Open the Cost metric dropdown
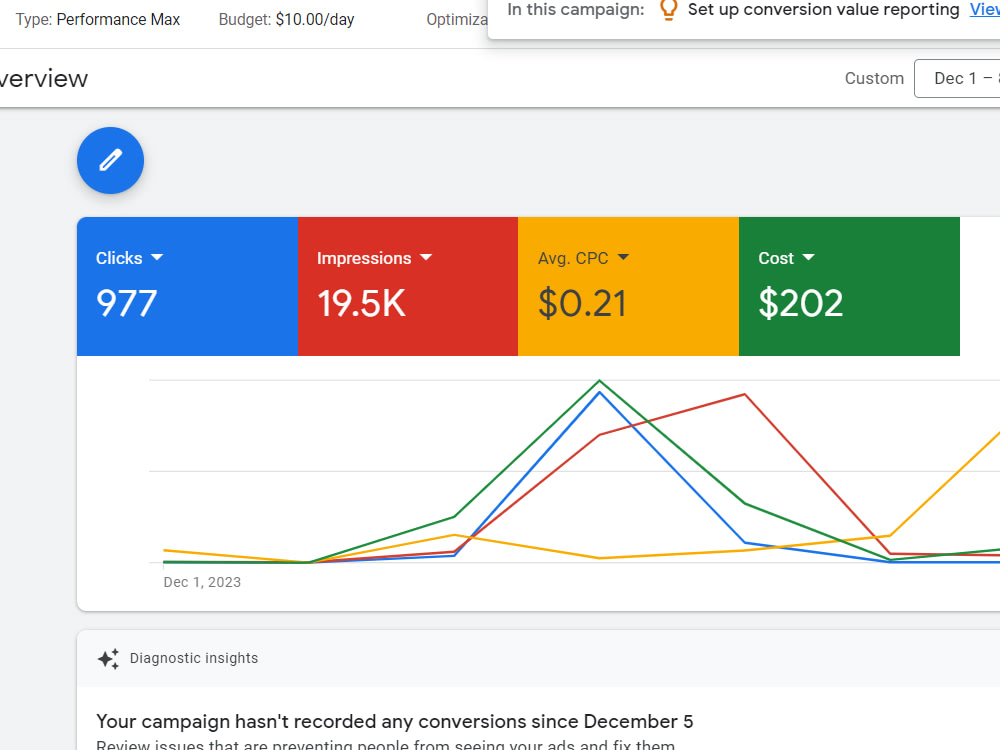The height and width of the screenshot is (750, 1000). (808, 258)
